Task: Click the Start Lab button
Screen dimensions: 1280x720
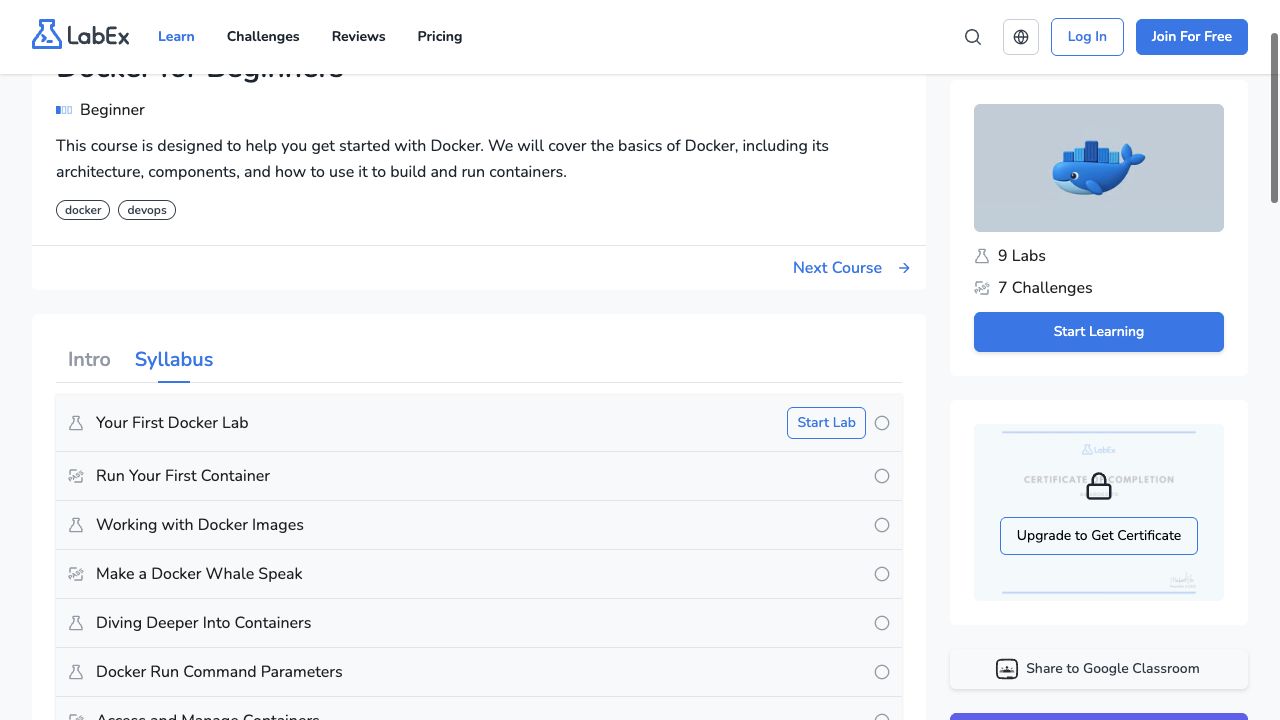Action: click(826, 423)
